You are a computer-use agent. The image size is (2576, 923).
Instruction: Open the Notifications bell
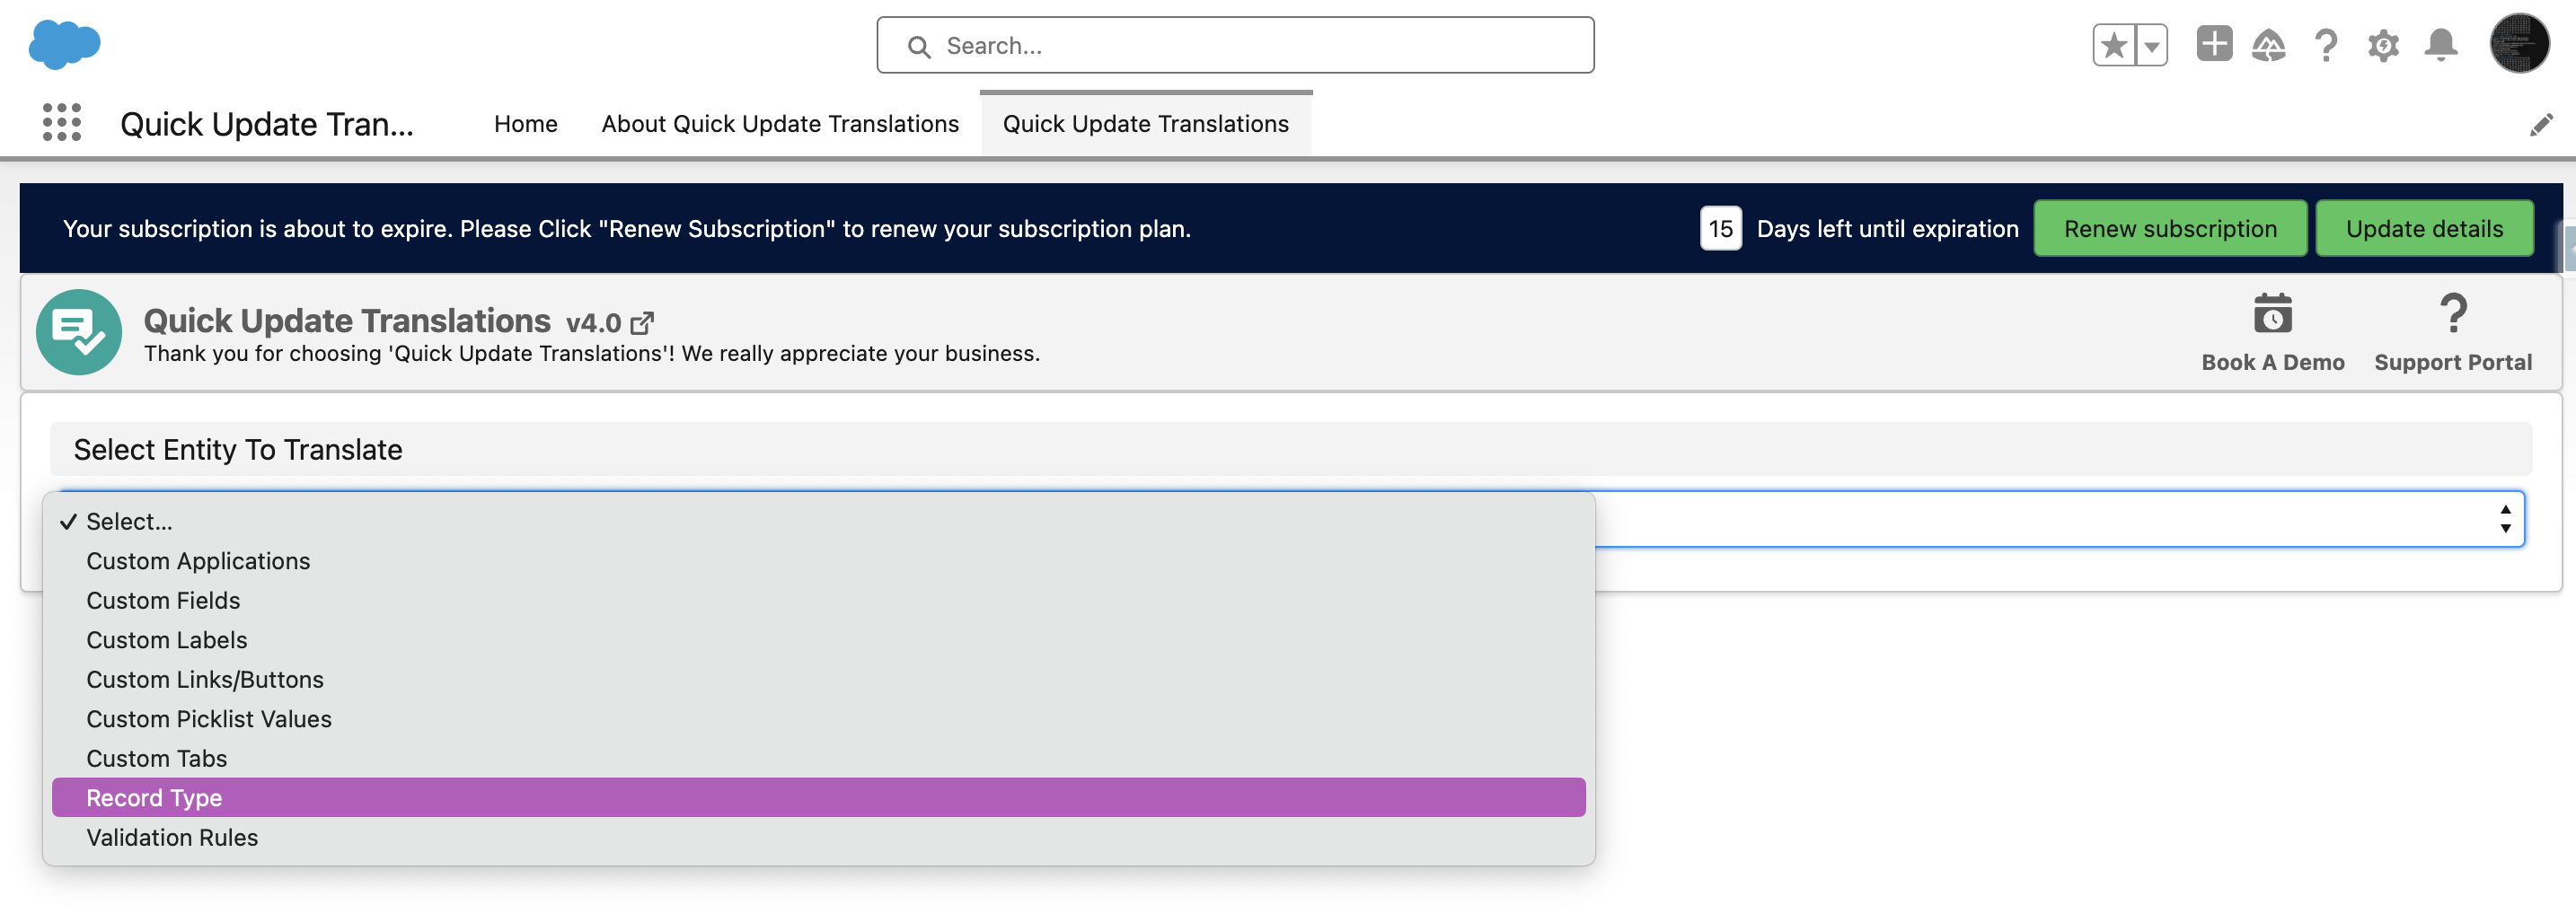pyautogui.click(x=2441, y=45)
